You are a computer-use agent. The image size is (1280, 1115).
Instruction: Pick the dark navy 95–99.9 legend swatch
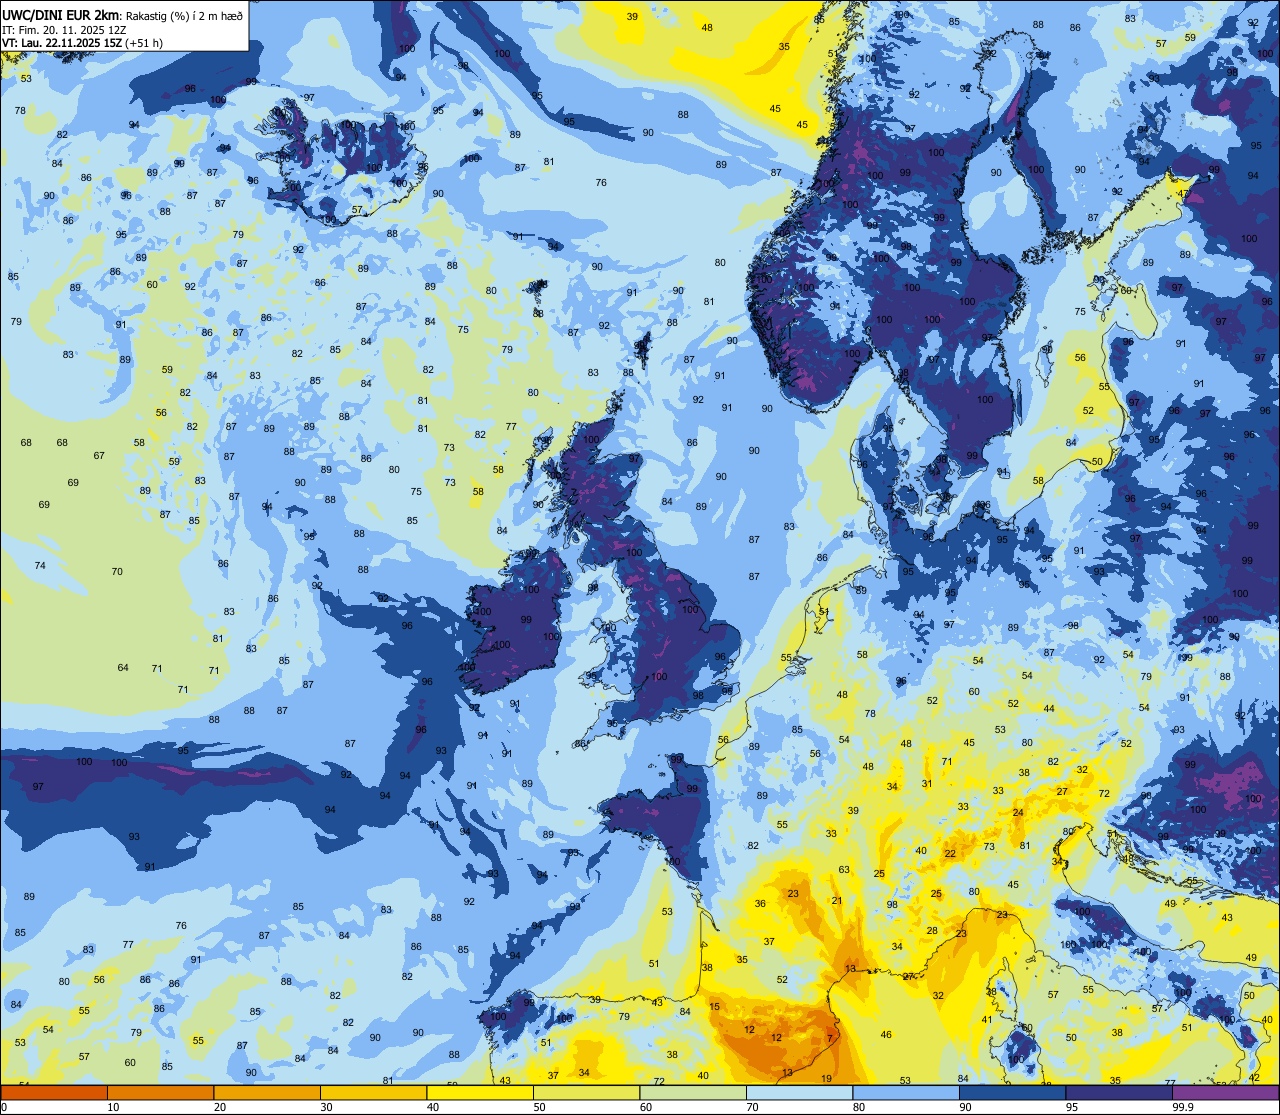(x=1119, y=1092)
